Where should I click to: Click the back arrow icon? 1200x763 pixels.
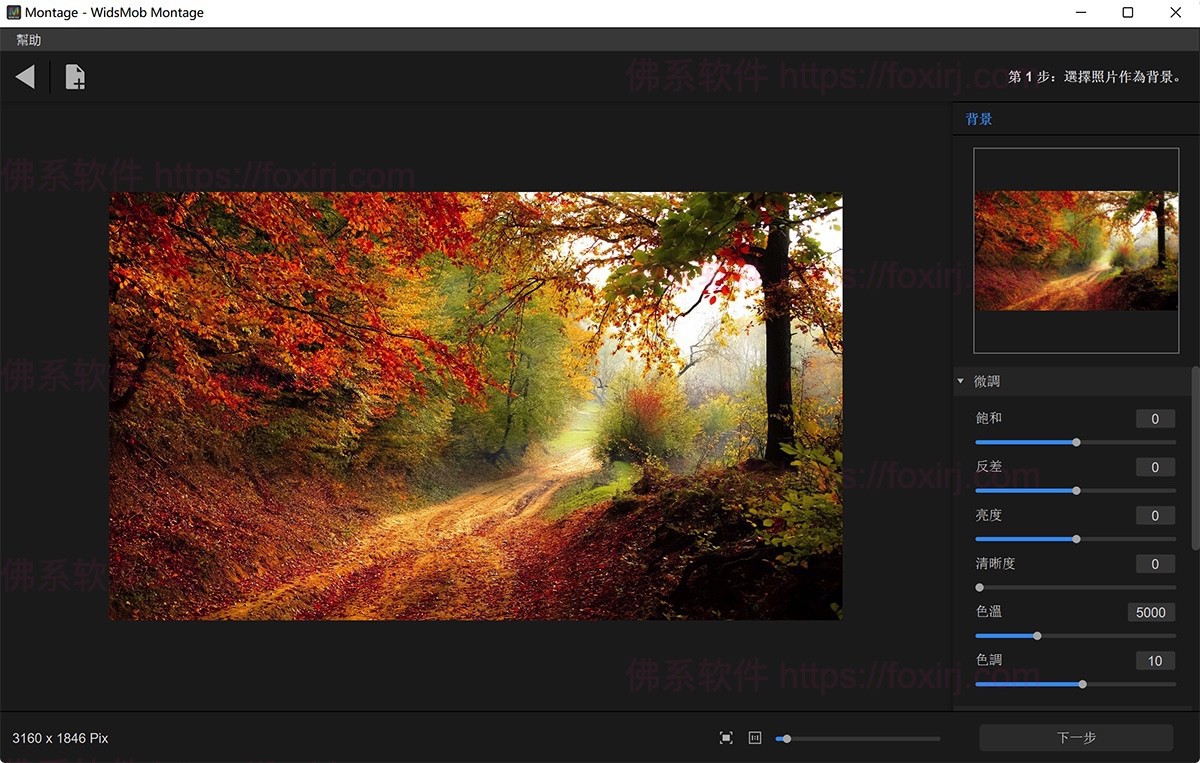tap(26, 77)
